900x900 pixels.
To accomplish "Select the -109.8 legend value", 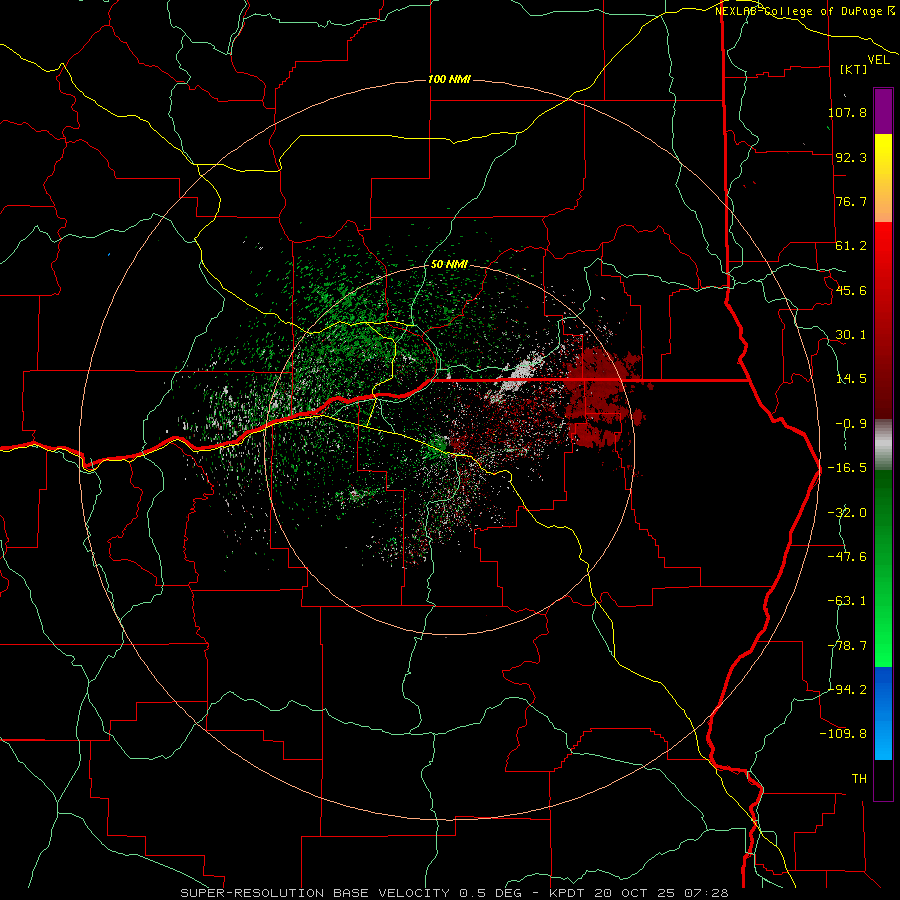I will [x=843, y=734].
